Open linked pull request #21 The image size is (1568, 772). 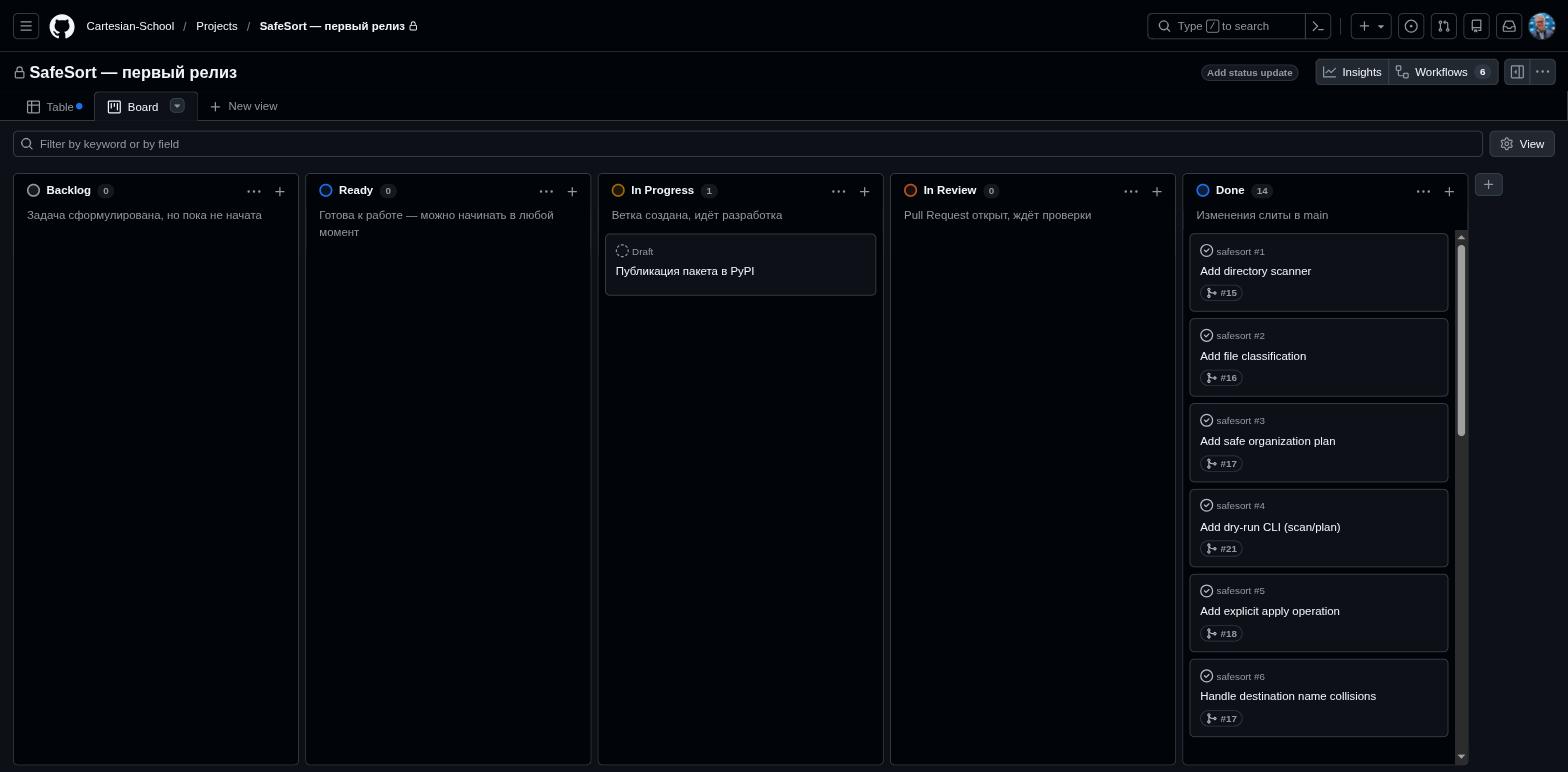(1221, 549)
